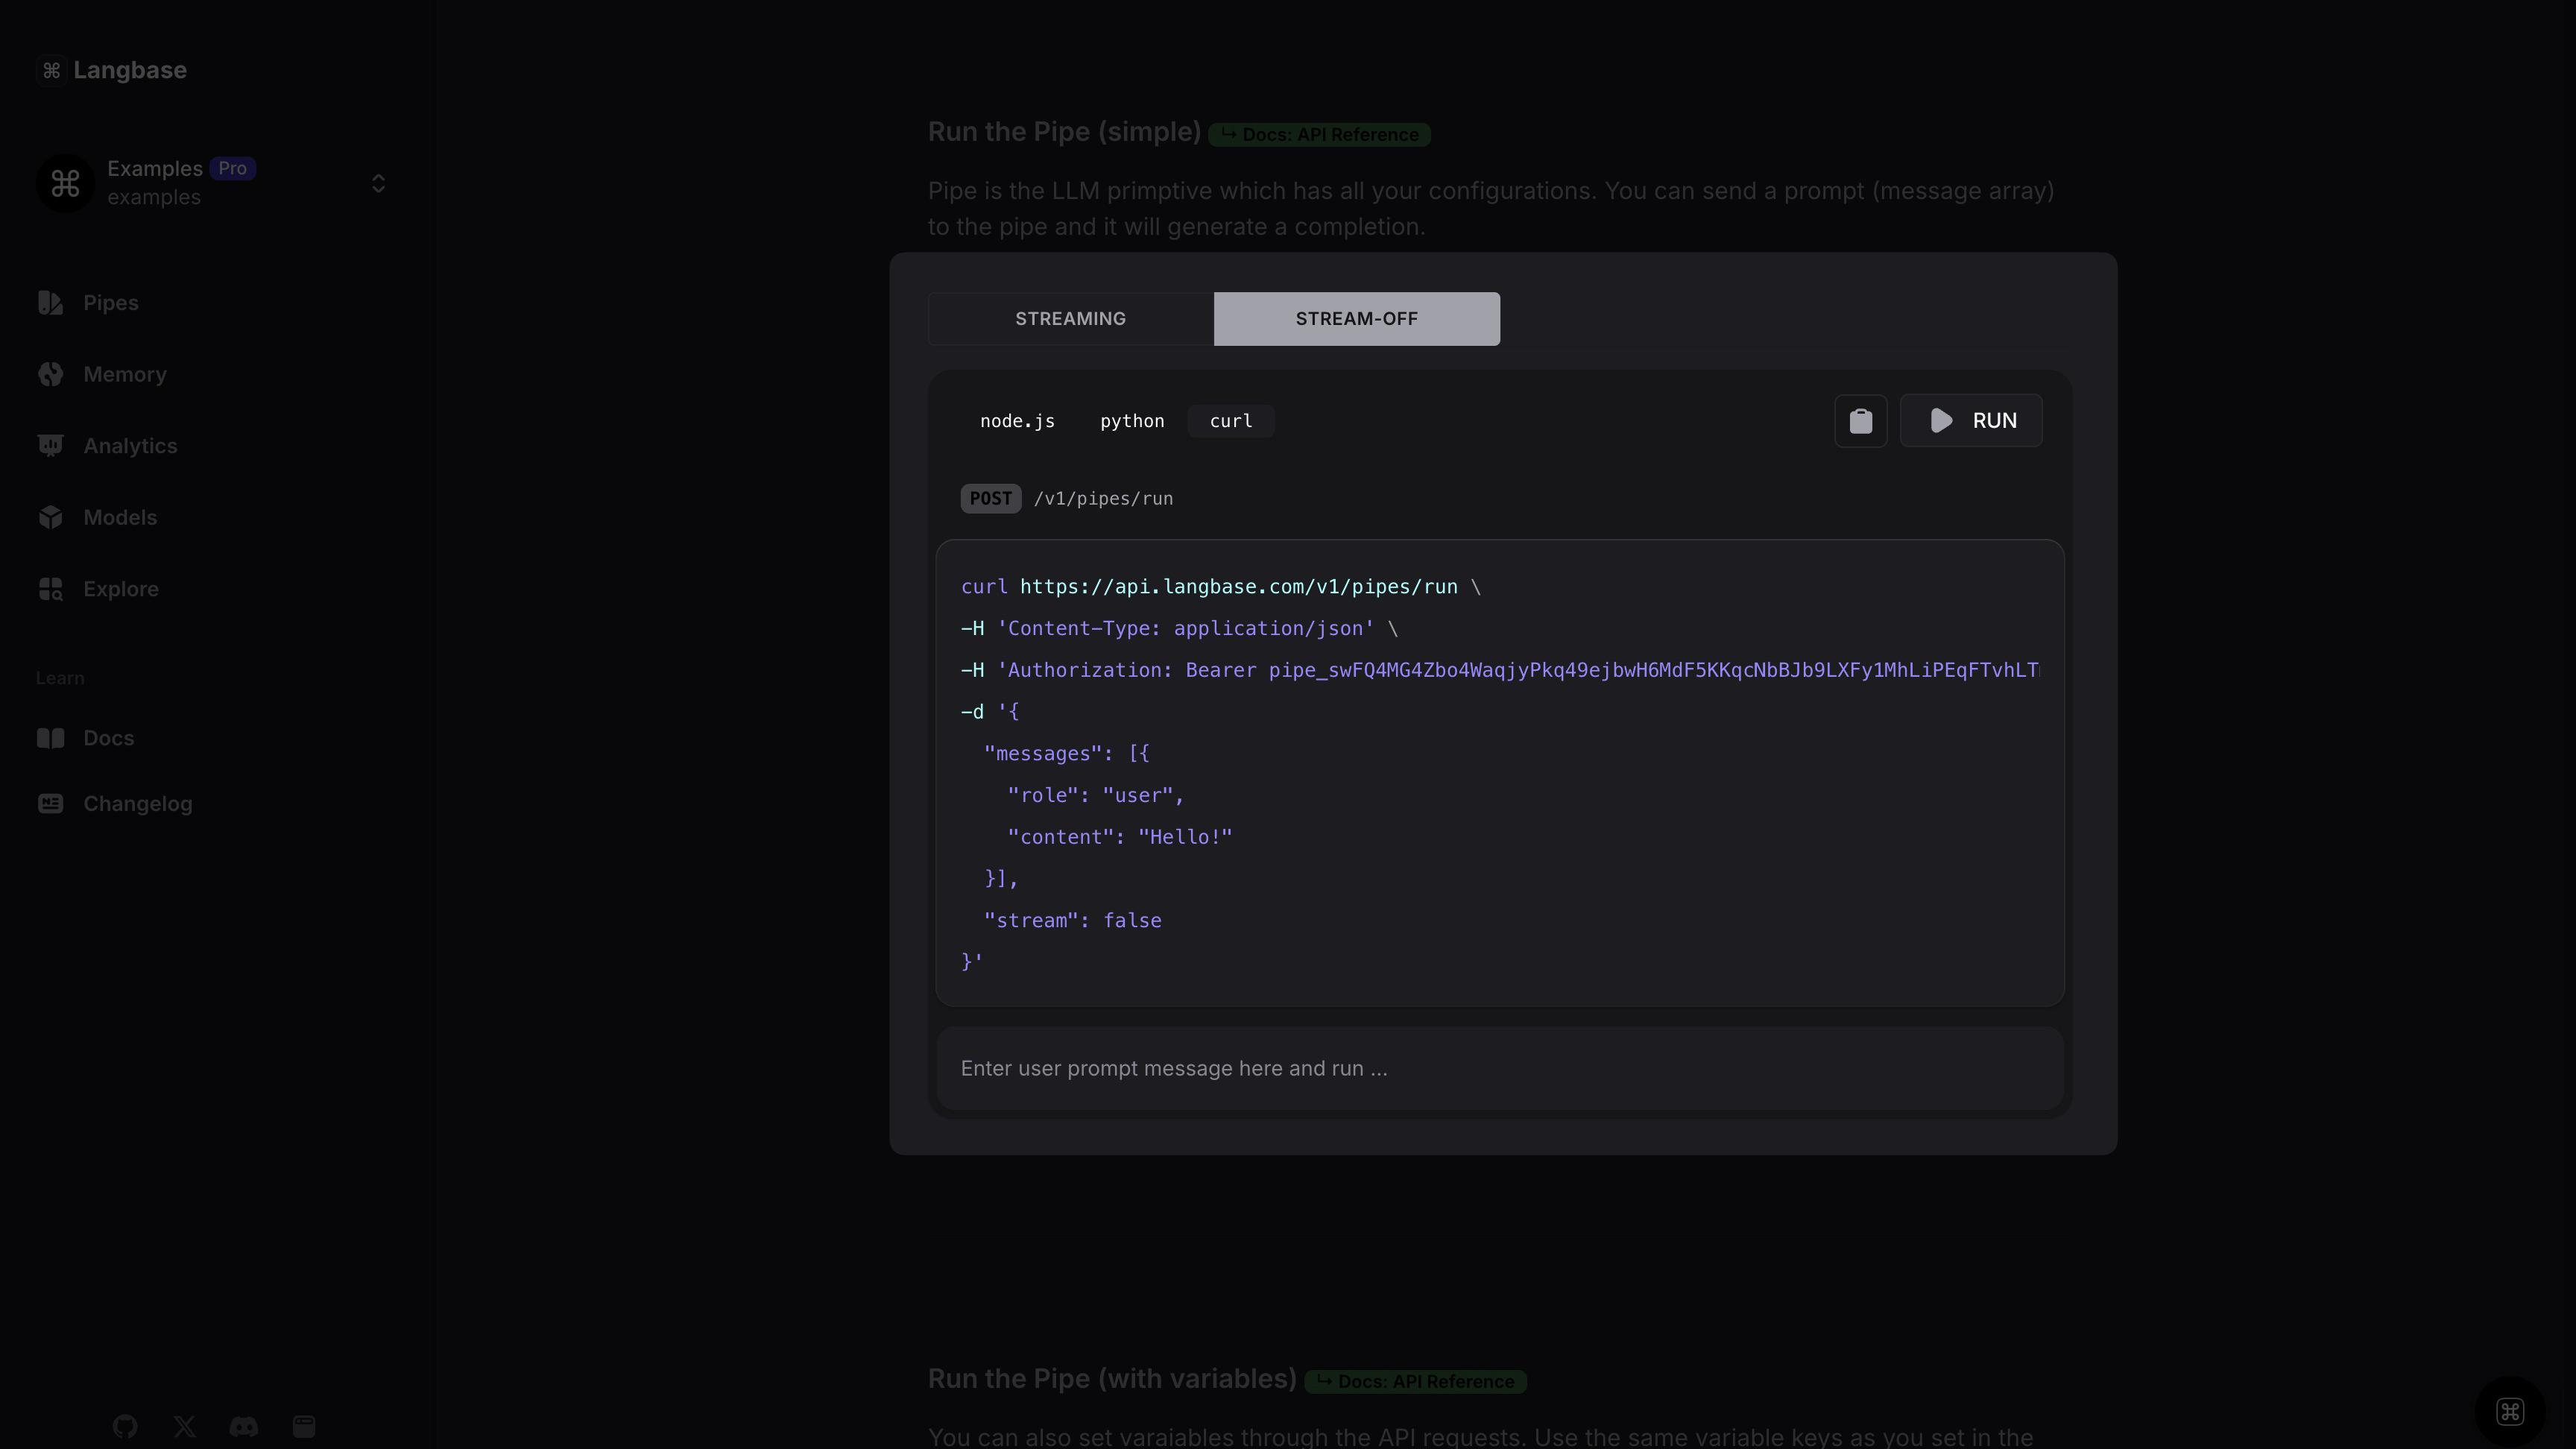Open the X (Twitter) footer icon
2576x1449 pixels.
tap(184, 1426)
